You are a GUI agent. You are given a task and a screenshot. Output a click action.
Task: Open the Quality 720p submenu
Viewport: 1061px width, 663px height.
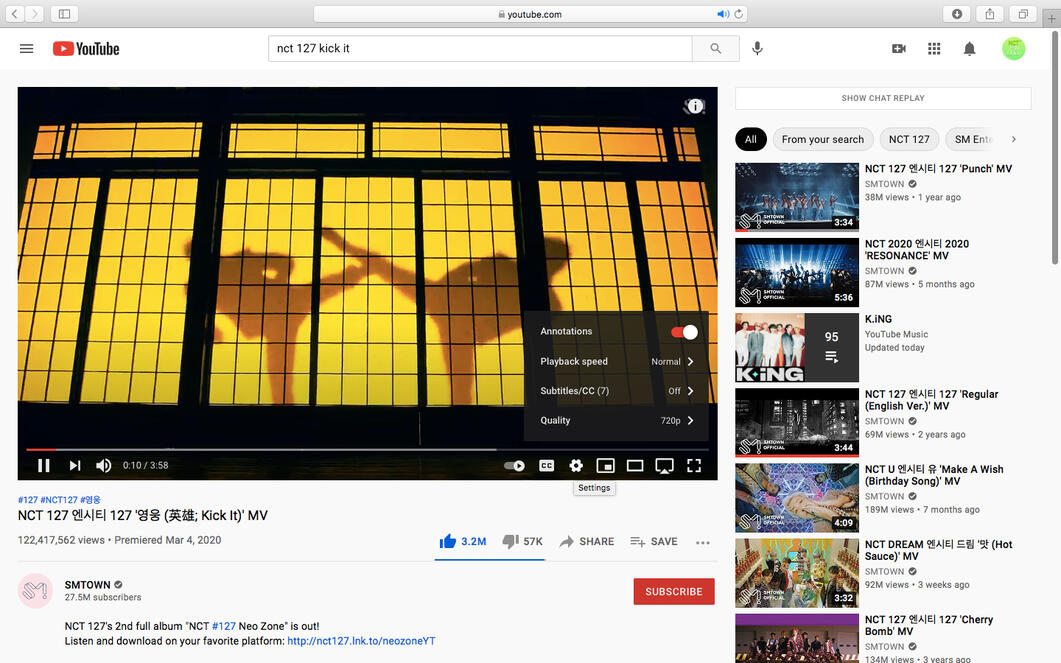(x=616, y=421)
